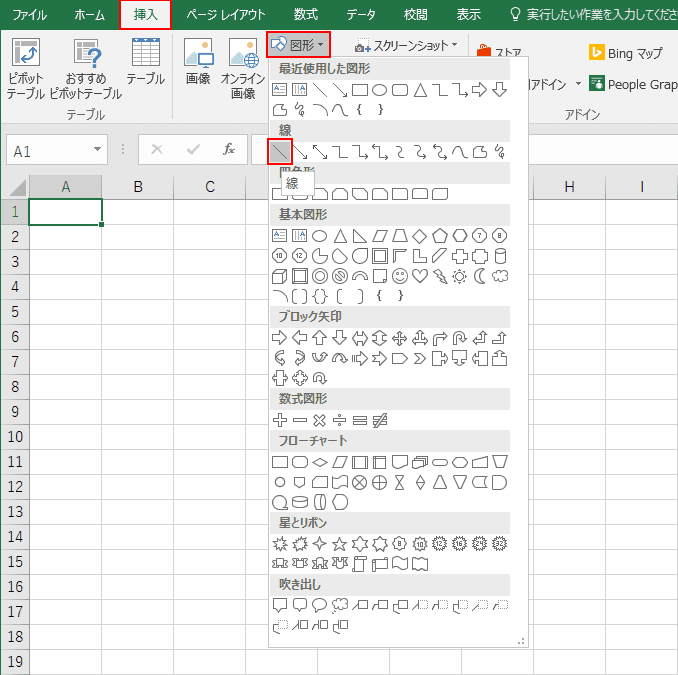Choose the Freeform shape in the 線 section
The width and height of the screenshot is (678, 675).
[480, 152]
